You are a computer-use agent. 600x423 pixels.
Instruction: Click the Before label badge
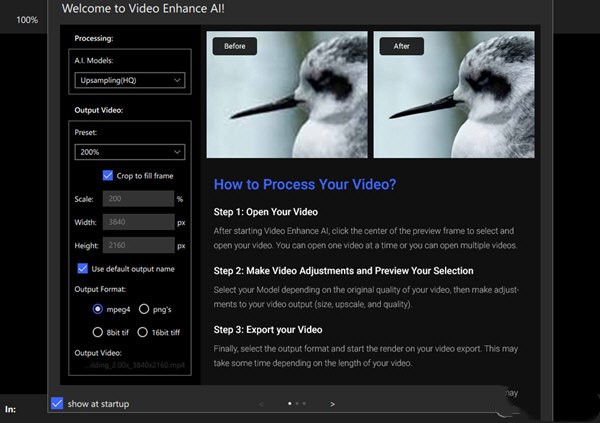(x=235, y=46)
